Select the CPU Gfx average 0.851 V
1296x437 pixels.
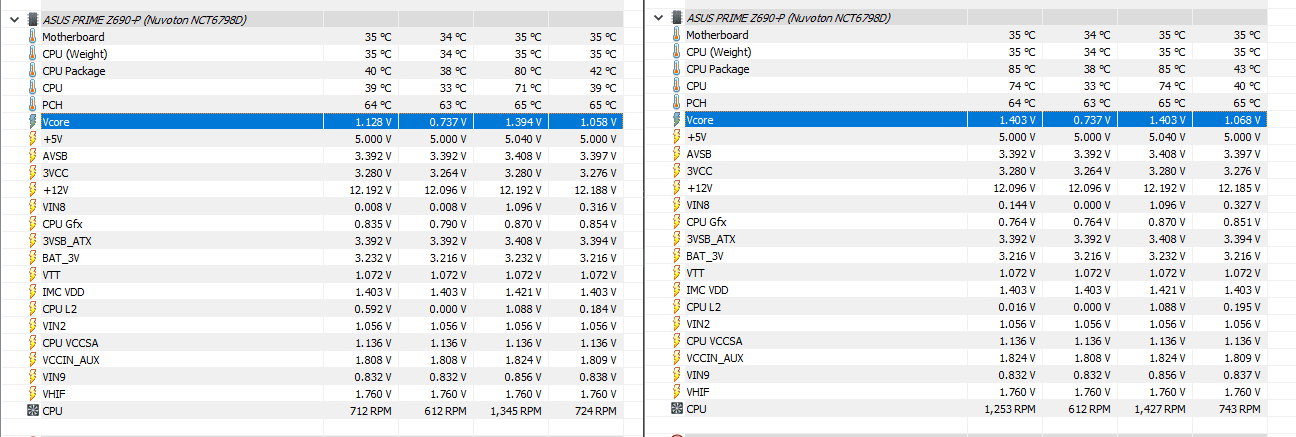(x=1243, y=222)
